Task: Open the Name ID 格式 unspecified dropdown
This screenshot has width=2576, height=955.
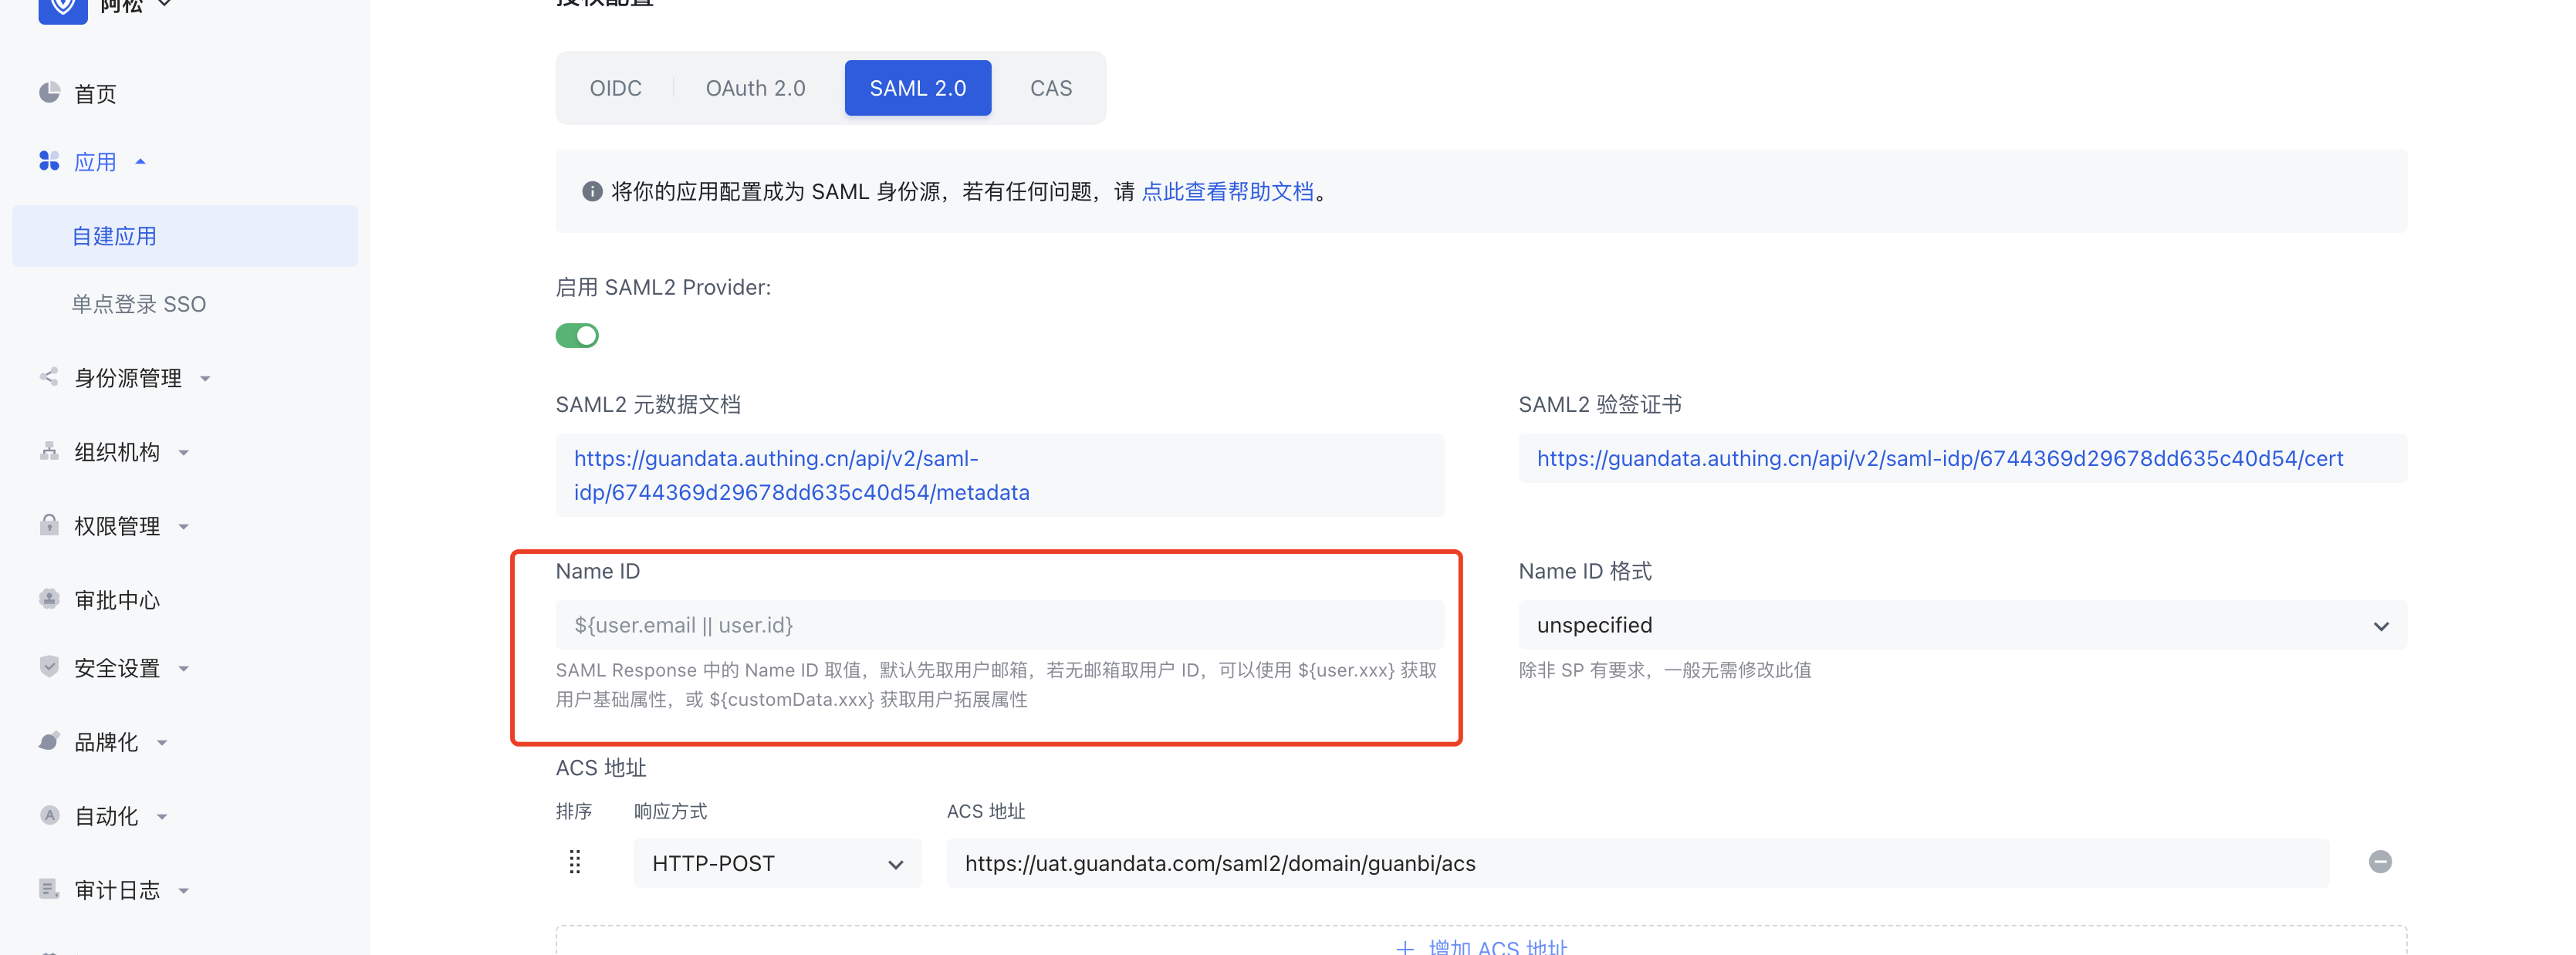Action: click(x=1962, y=626)
